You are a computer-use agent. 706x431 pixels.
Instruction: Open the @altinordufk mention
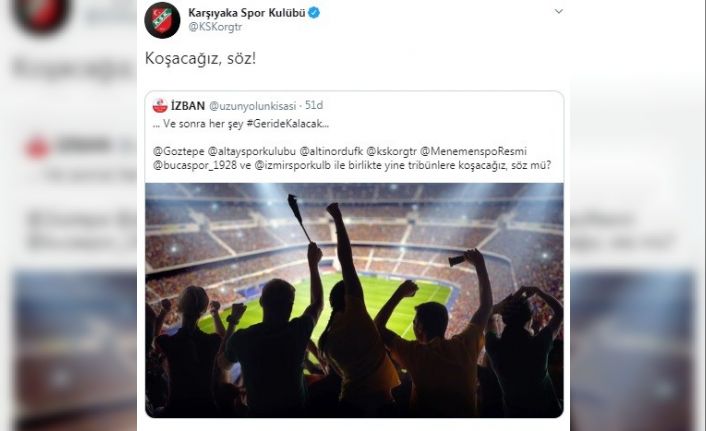(331, 151)
